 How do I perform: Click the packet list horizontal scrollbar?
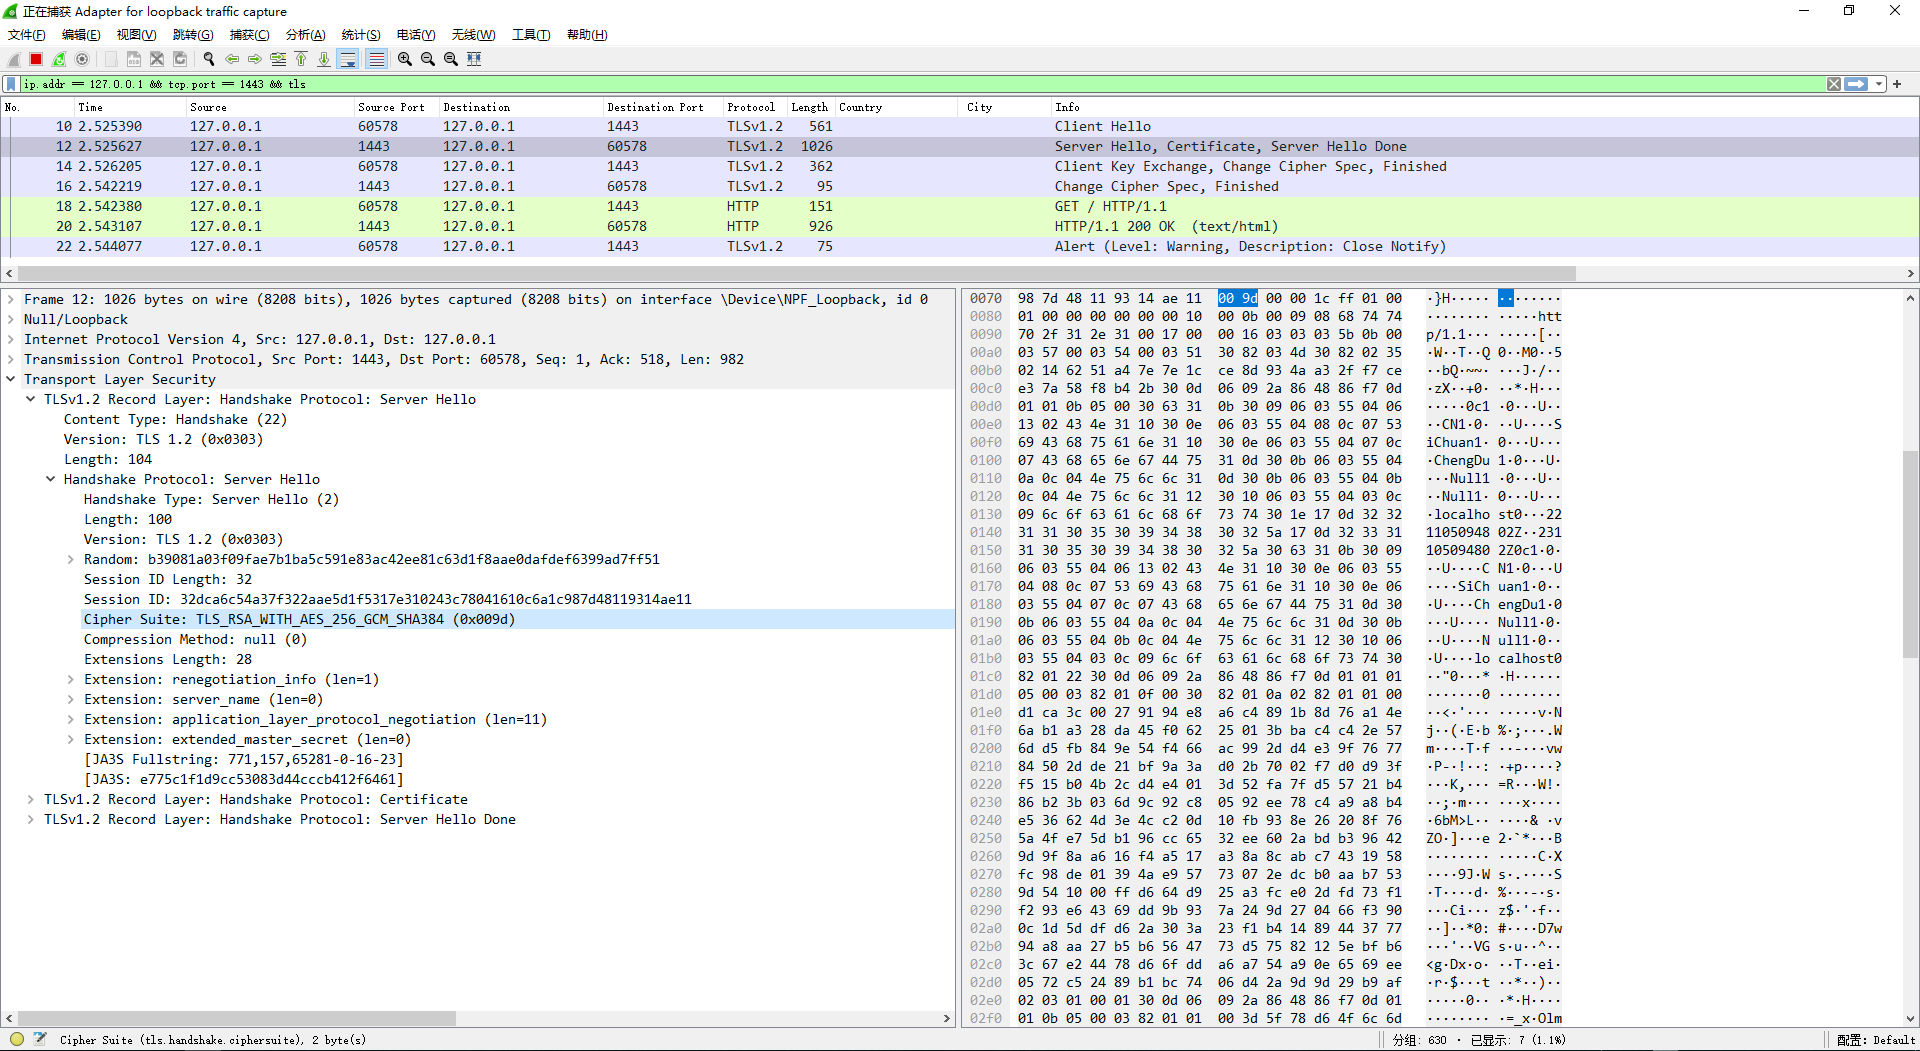click(x=796, y=273)
